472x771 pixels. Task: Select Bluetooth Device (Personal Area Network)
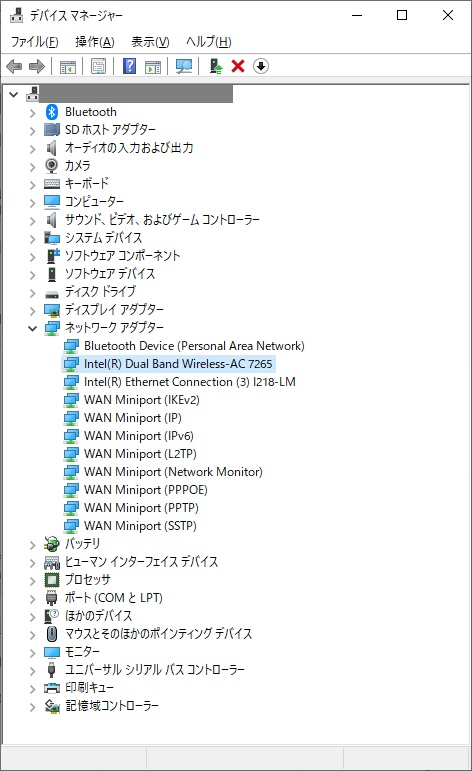click(x=194, y=346)
